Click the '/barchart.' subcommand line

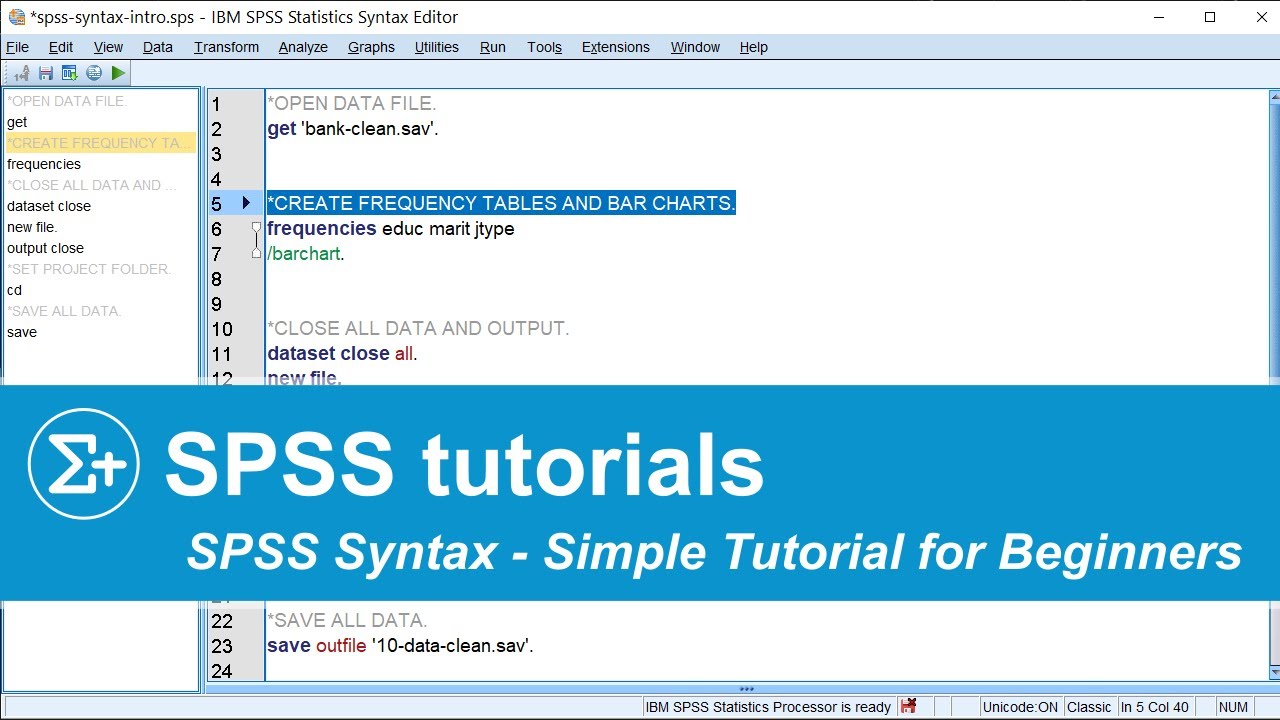click(306, 253)
